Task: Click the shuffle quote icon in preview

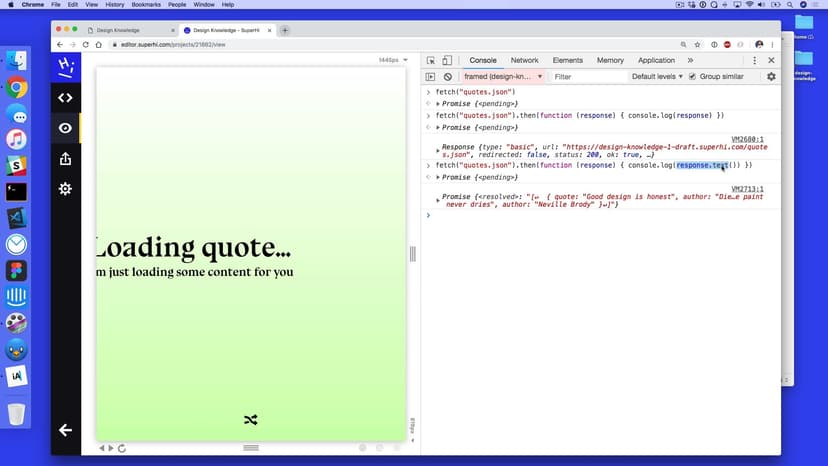Action: (x=250, y=420)
